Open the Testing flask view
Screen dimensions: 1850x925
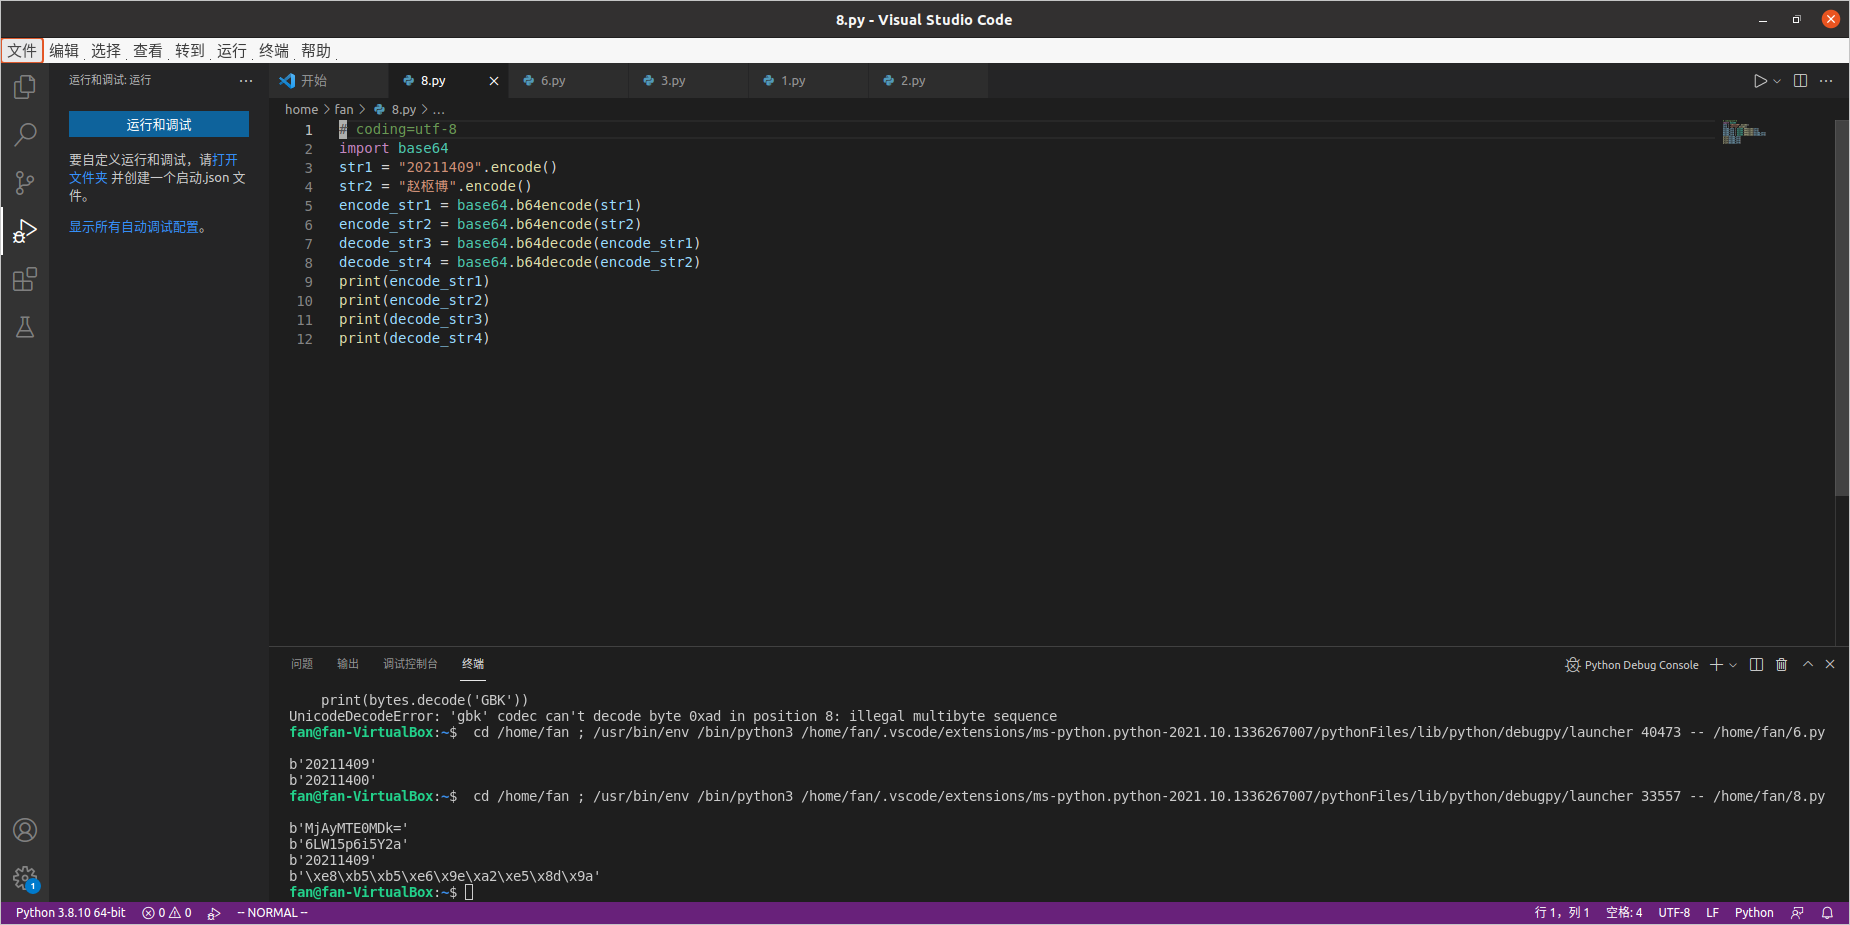(25, 327)
